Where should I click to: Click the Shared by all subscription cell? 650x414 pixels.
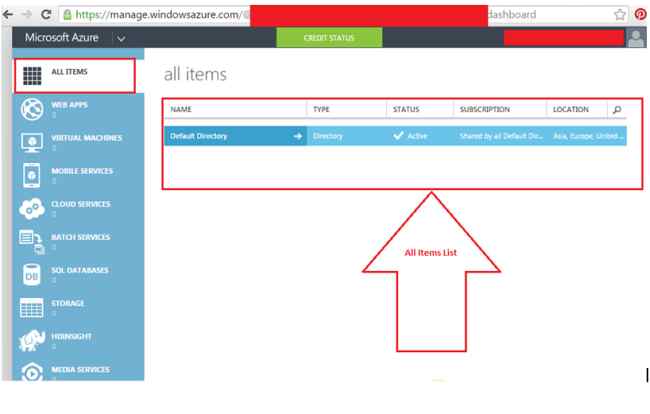click(501, 136)
